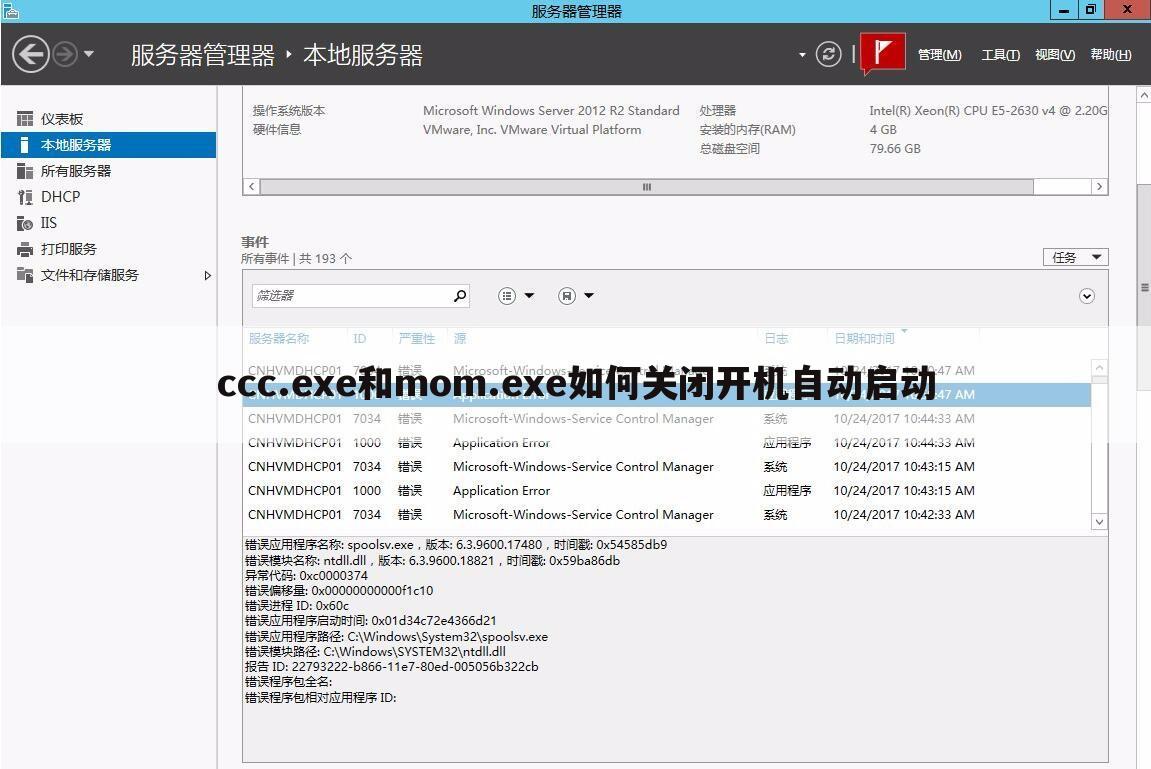
Task: Click the IIS role icon
Action: 25,223
